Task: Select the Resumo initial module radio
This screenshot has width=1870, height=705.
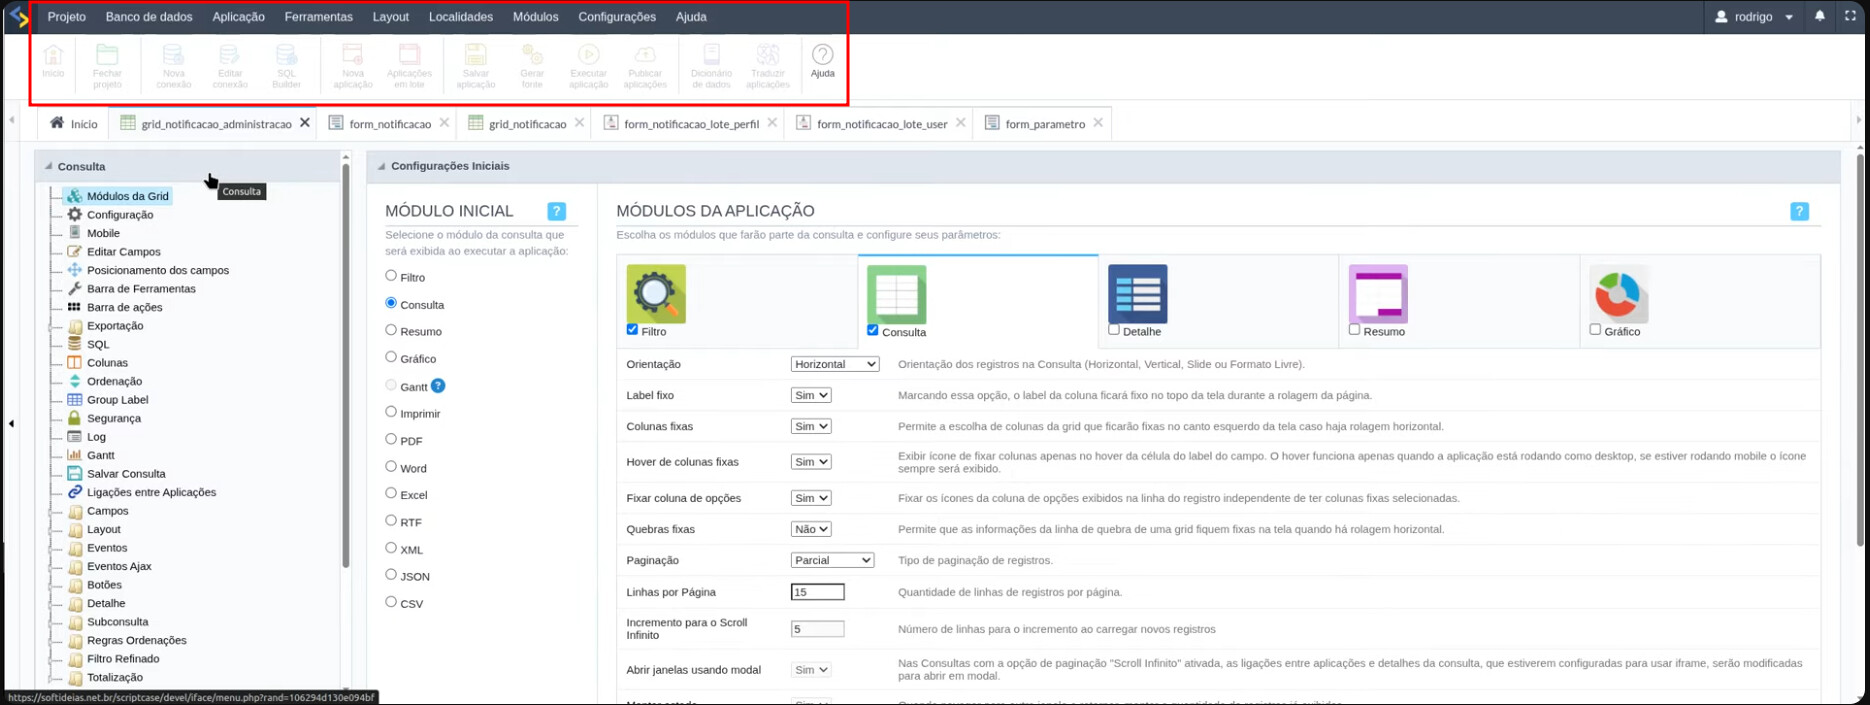Action: [391, 330]
